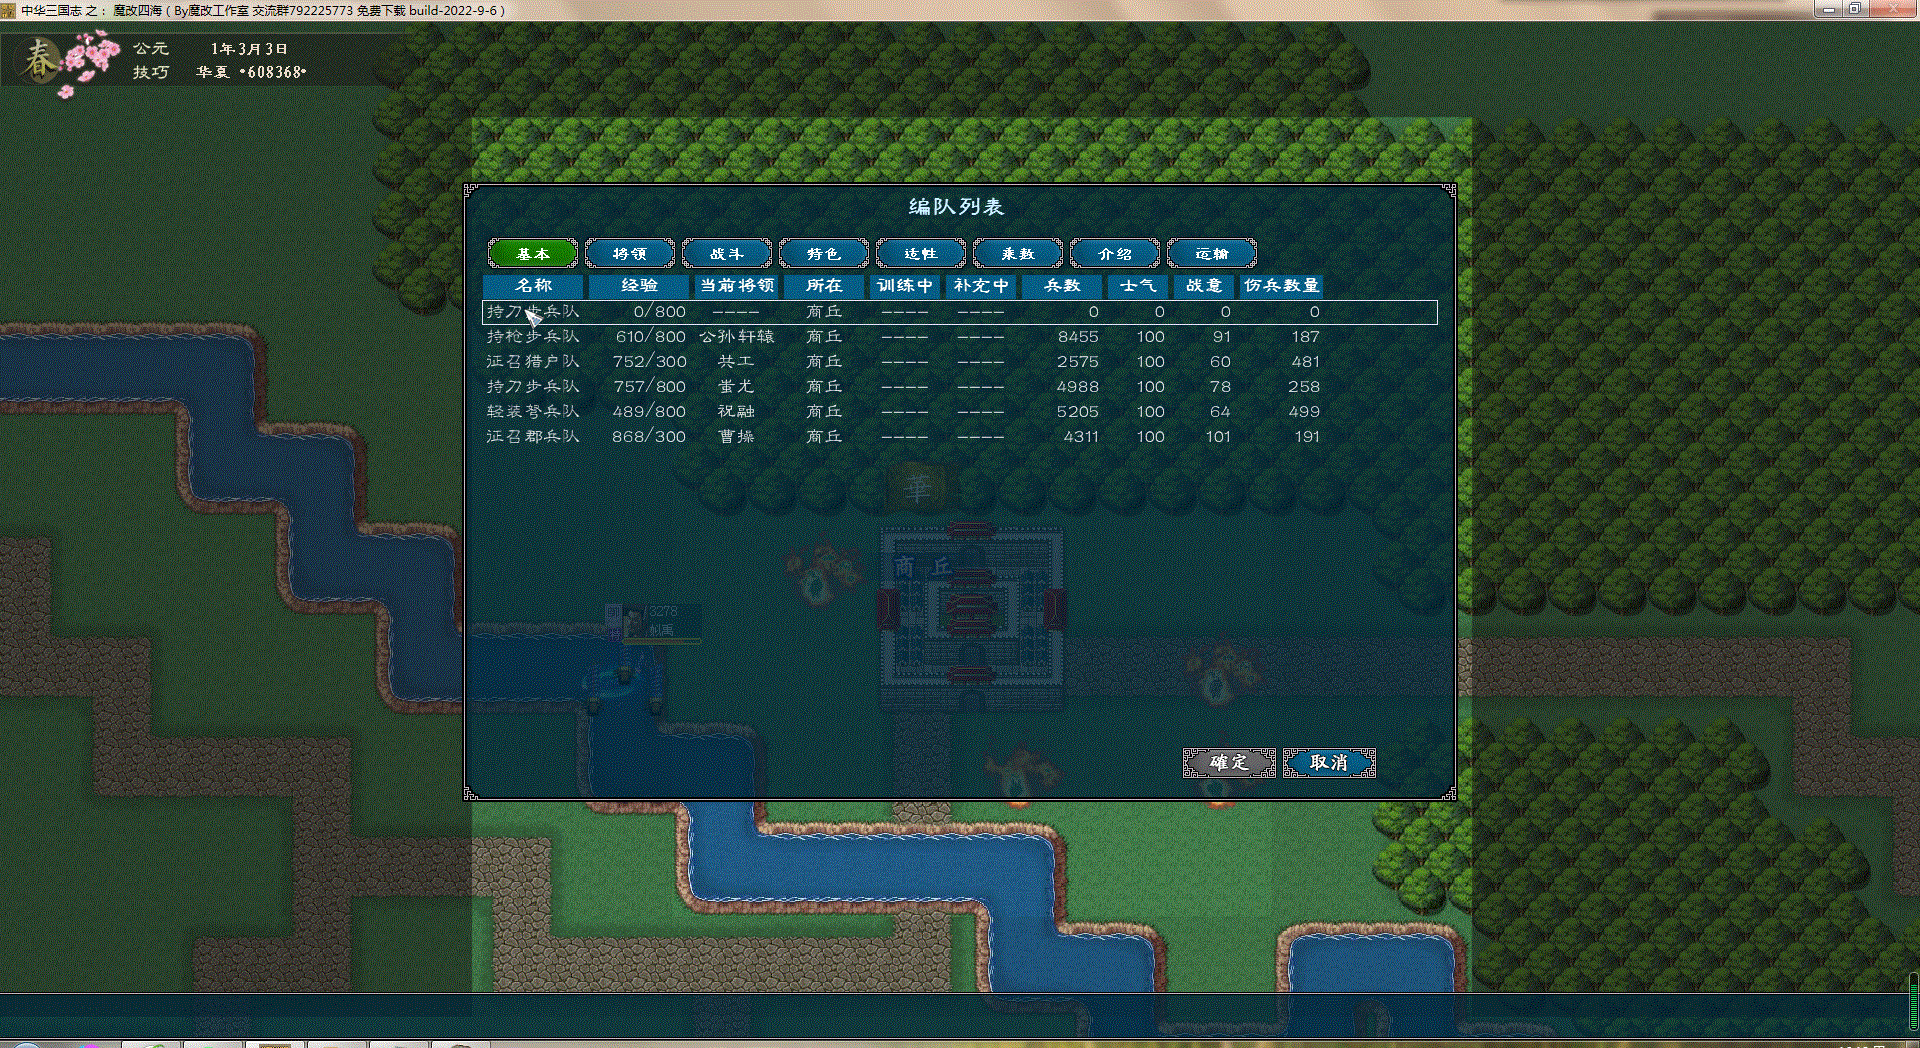Click wounded count 481
This screenshot has height=1048, width=1920.
click(1306, 362)
